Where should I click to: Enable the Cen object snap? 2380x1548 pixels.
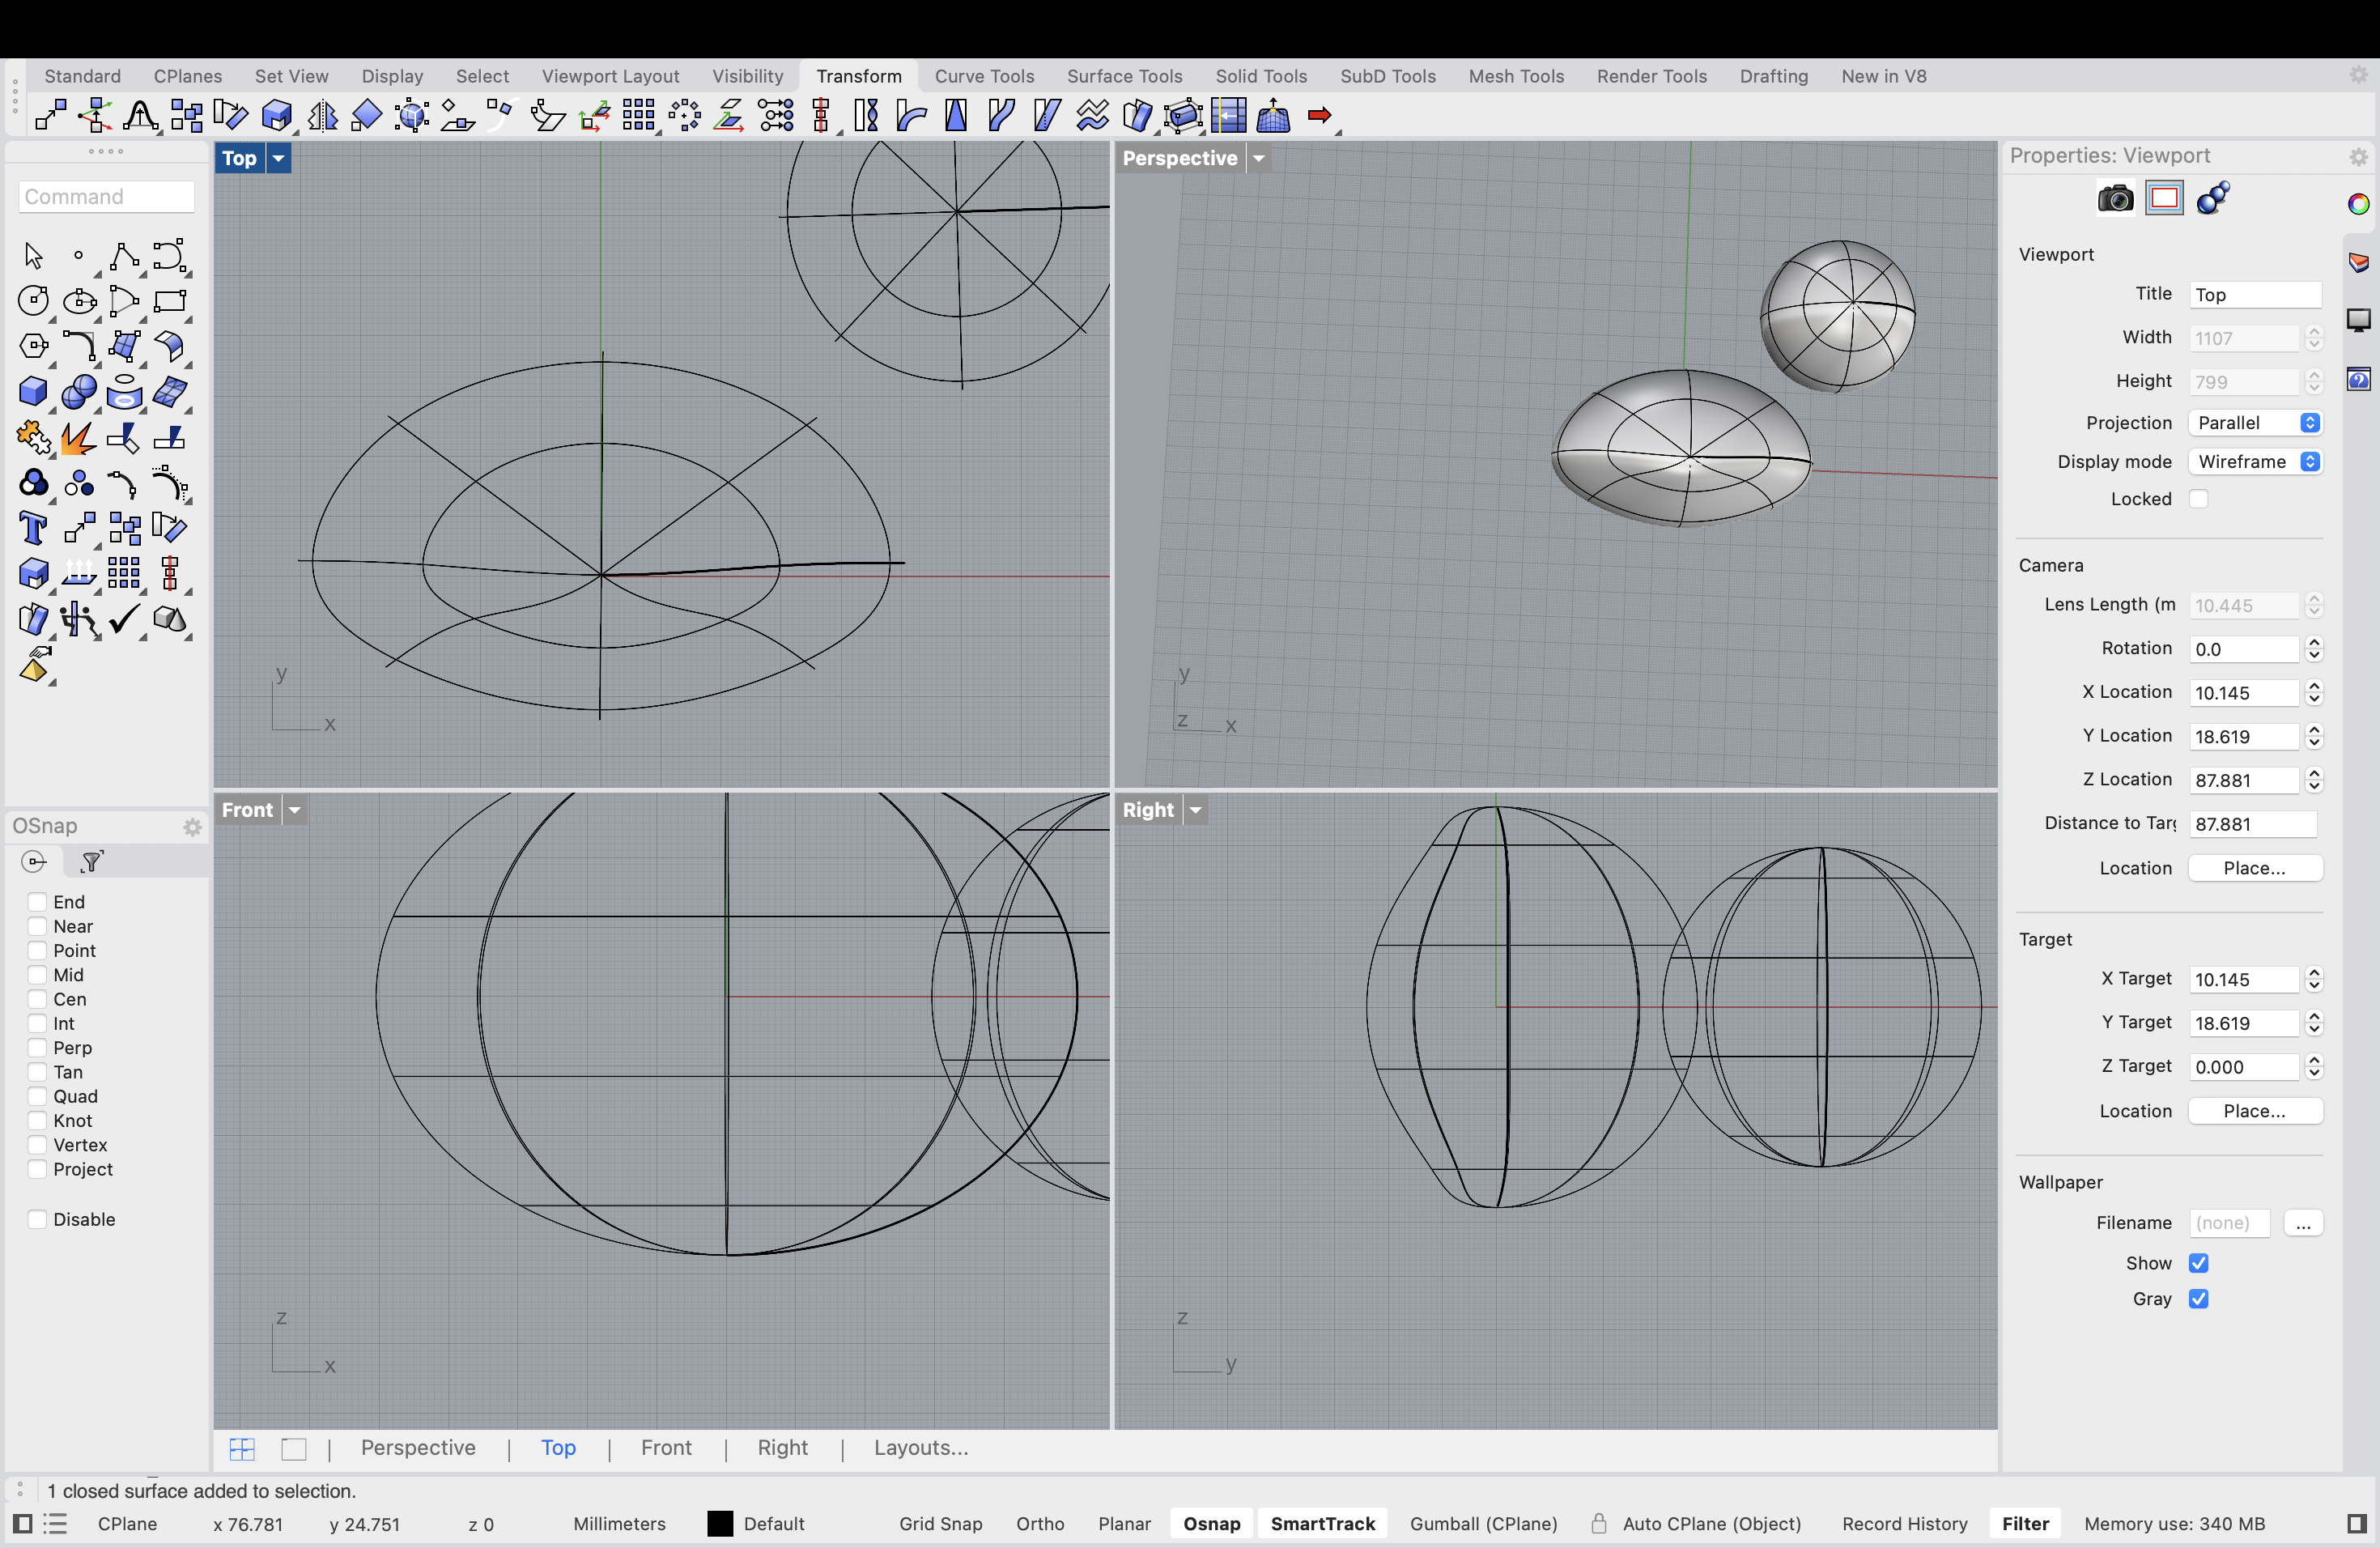[37, 999]
